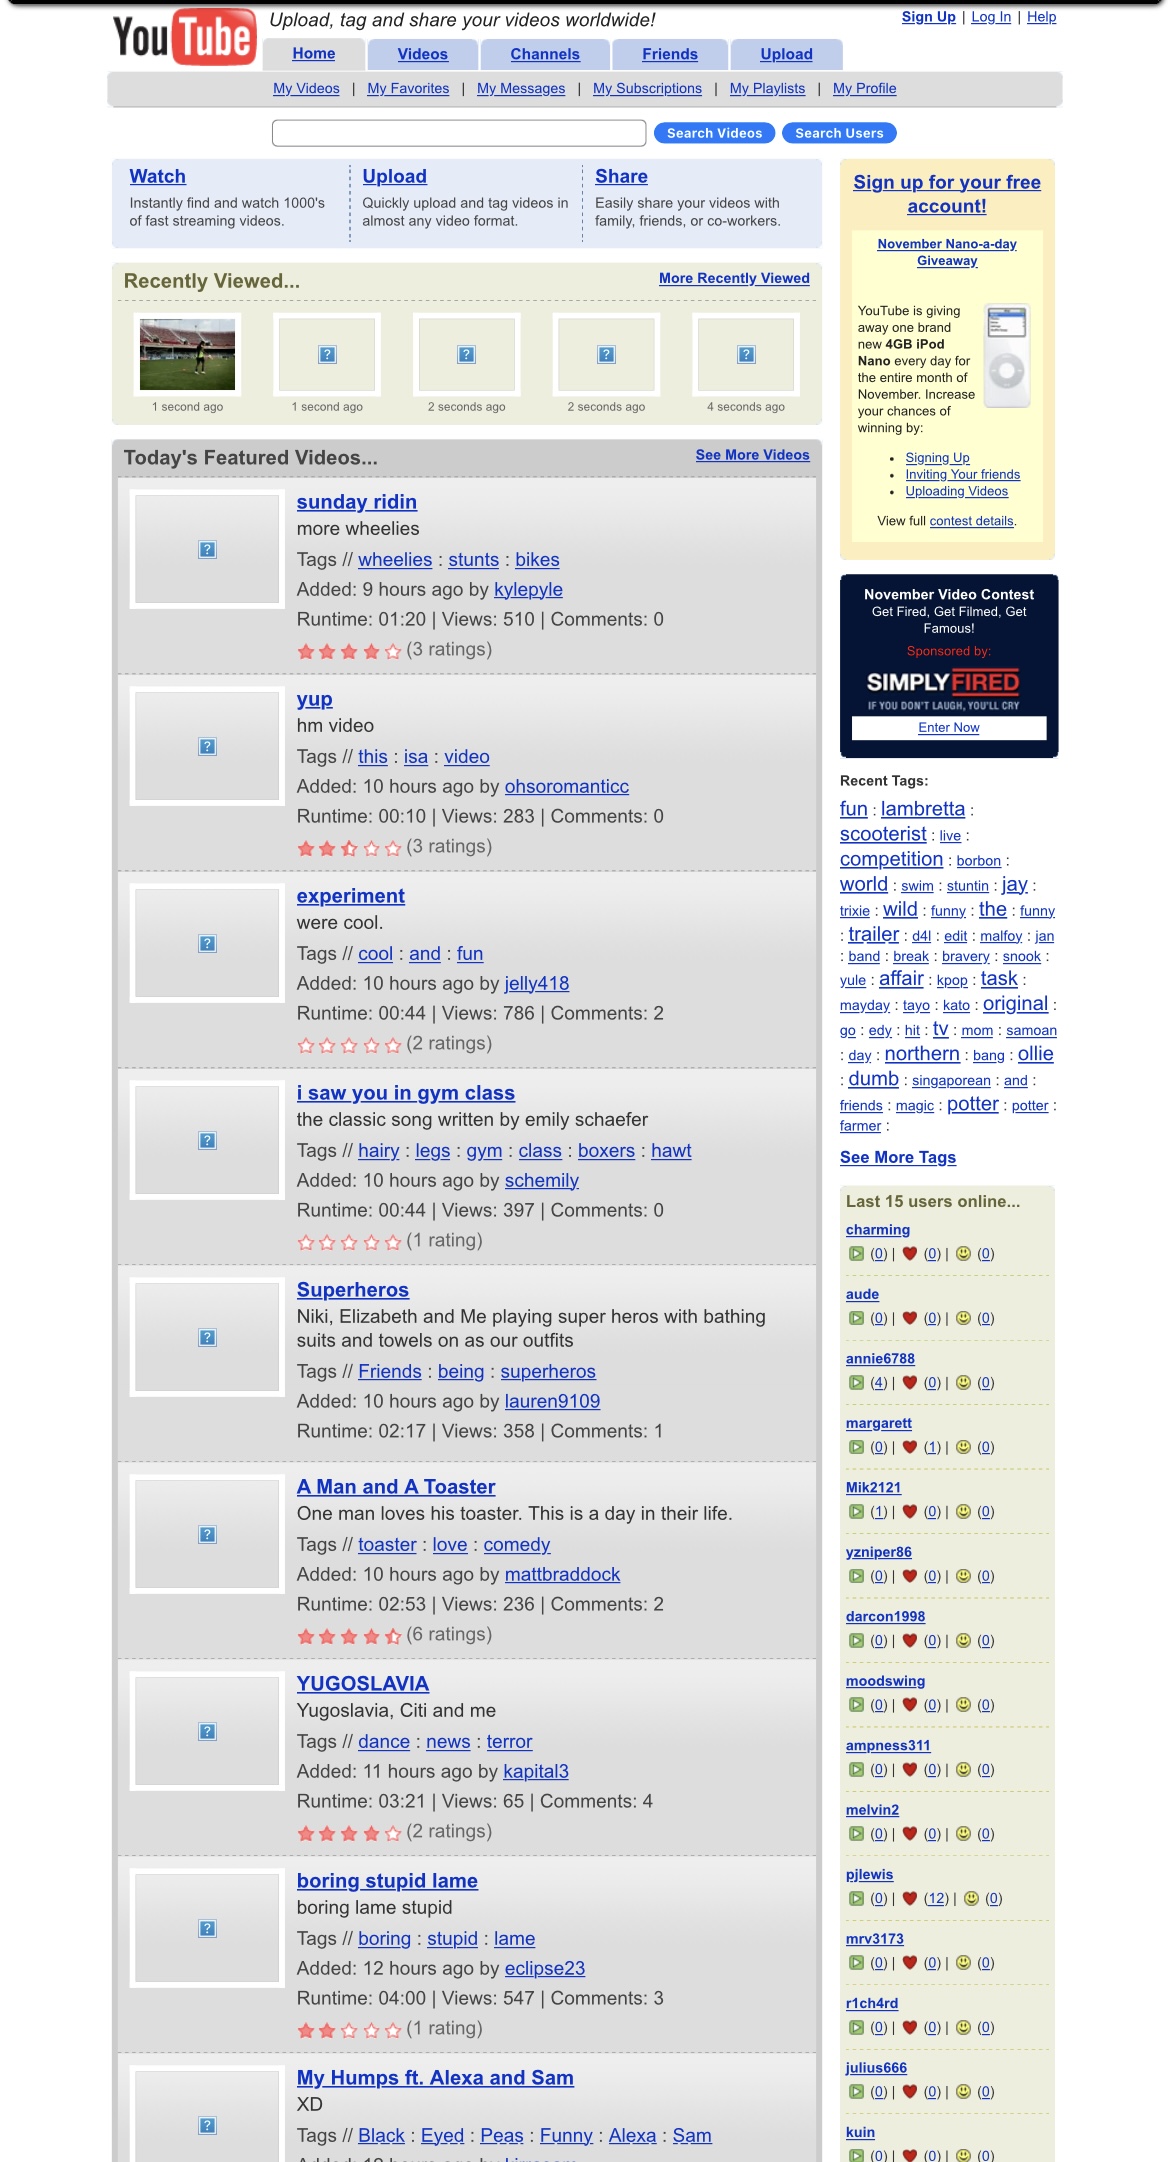Open My Subscriptions in the submenu
Viewport: 1170px width, 2162px height.
click(647, 89)
